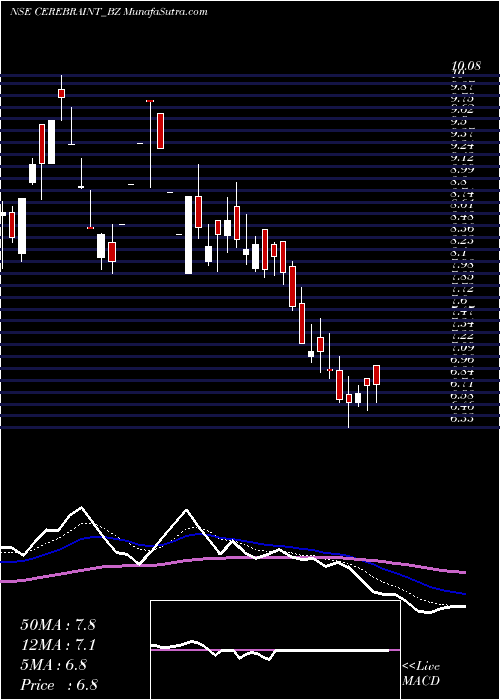Viewport: 500px width, 700px height.
Task: Click the 9.24 price axis label
Action: (462, 146)
